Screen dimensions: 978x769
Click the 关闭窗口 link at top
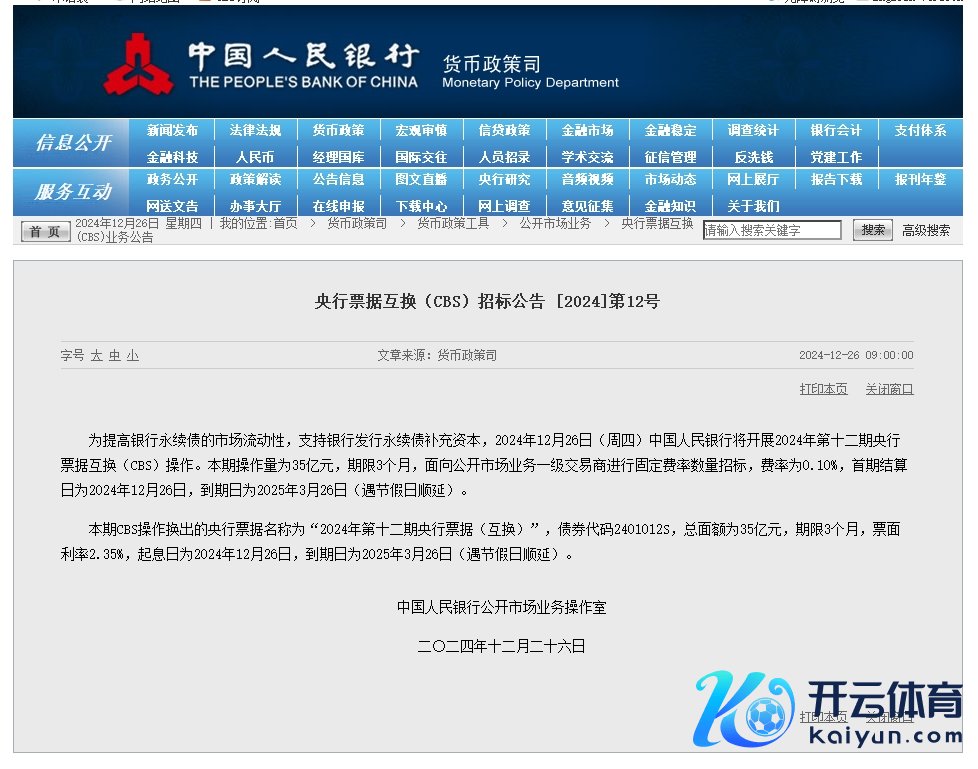click(889, 389)
